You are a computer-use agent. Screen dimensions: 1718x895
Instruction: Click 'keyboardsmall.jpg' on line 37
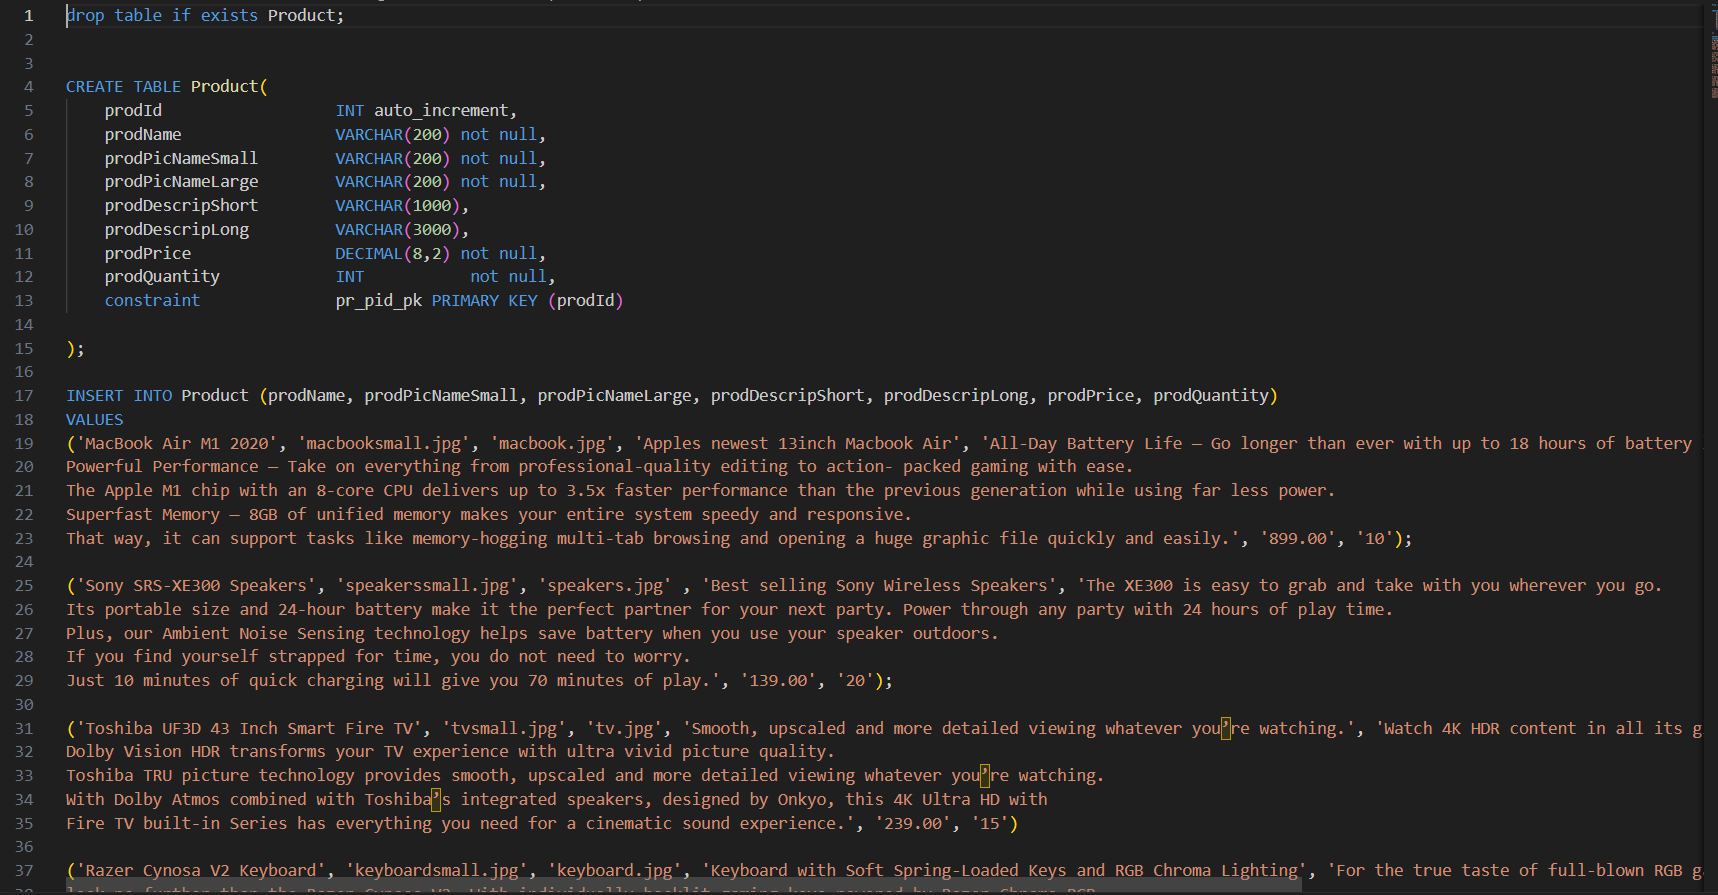[x=437, y=871]
